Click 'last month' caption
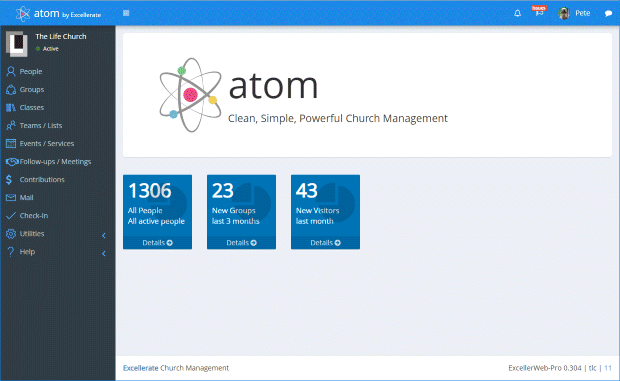This screenshot has height=381, width=620. [315, 221]
